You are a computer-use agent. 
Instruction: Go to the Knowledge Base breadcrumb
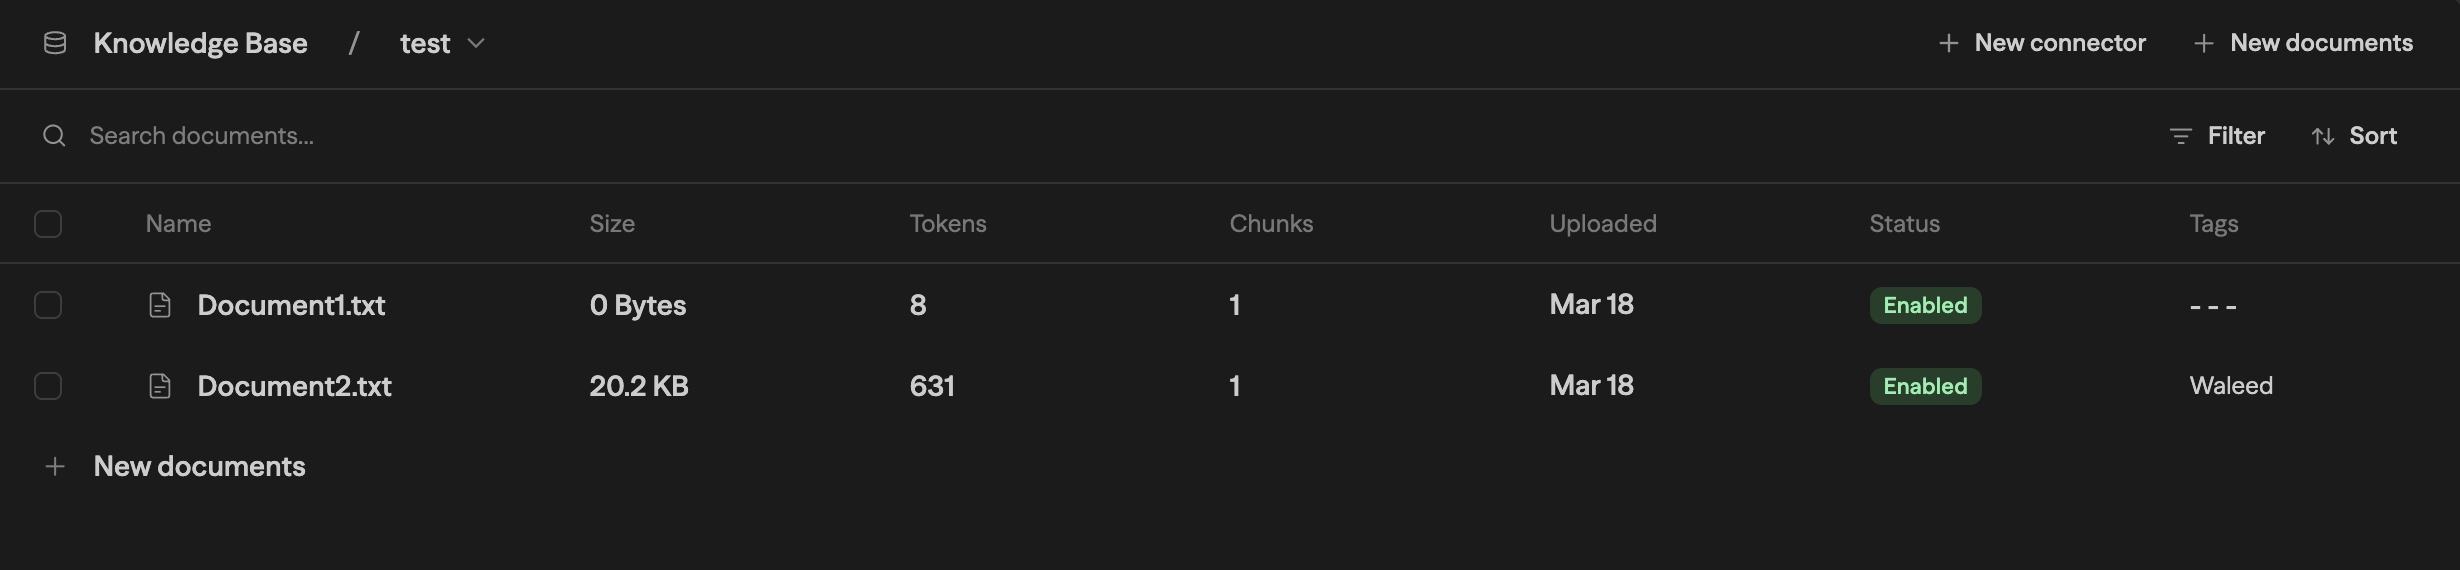coord(200,43)
